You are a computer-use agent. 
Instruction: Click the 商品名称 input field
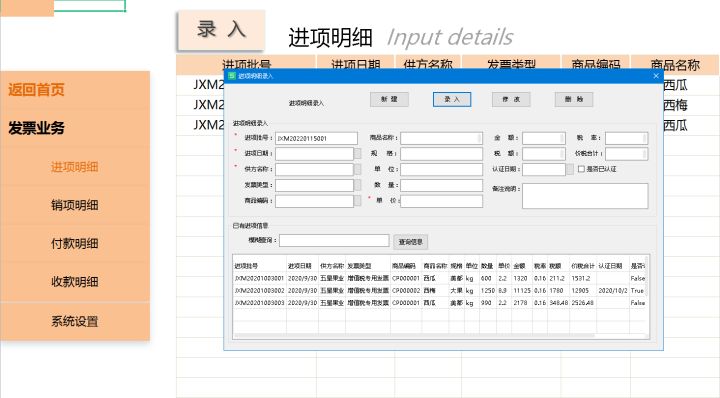(x=441, y=138)
